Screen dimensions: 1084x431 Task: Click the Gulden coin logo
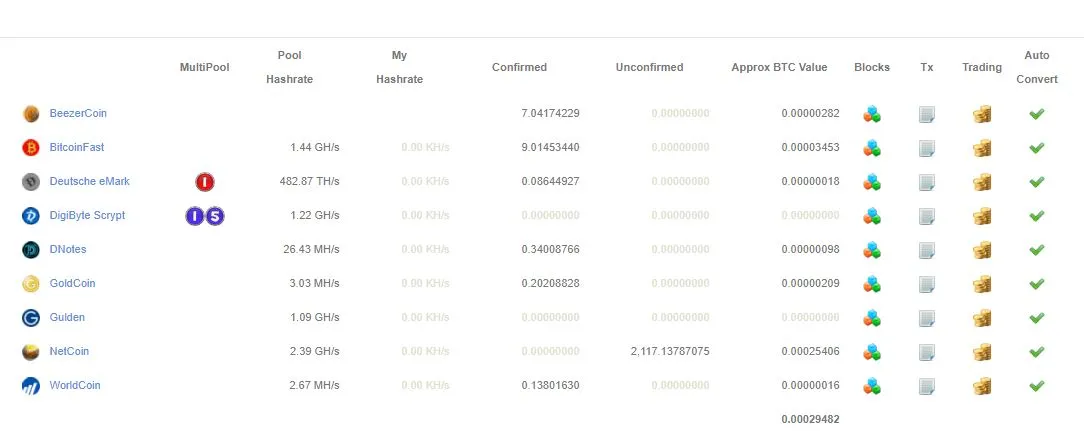[x=30, y=318]
